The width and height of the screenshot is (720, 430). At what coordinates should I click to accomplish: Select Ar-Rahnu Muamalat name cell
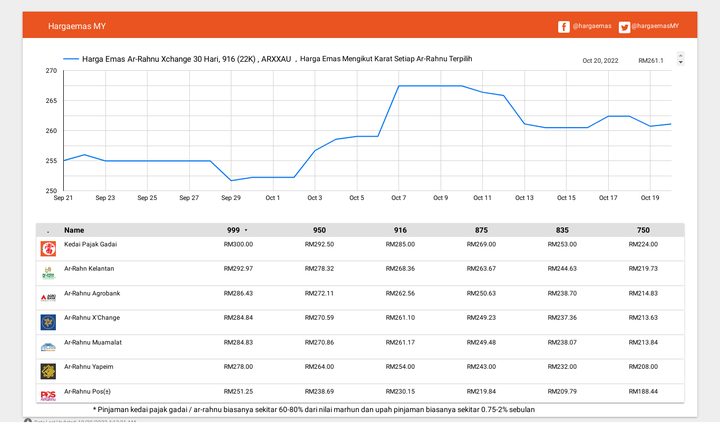tap(93, 343)
